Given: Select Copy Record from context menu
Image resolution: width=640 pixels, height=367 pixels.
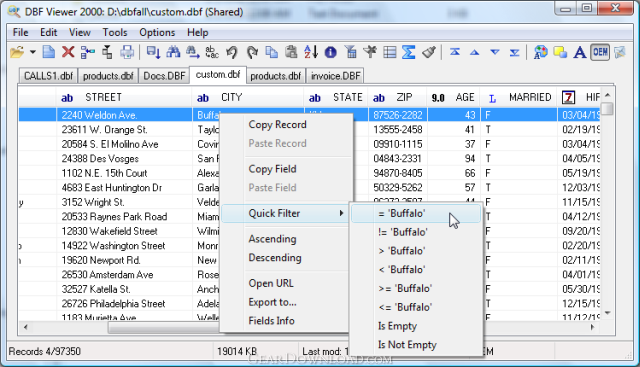Looking at the screenshot, I should pos(278,125).
